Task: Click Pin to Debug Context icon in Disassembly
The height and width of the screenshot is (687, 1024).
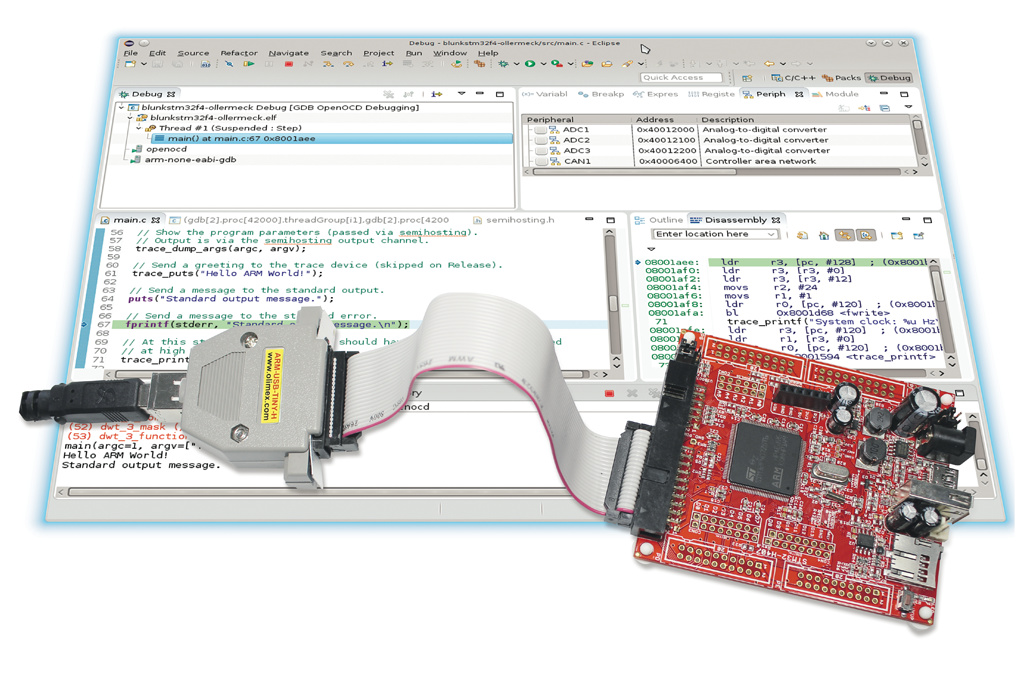Action: click(x=918, y=235)
